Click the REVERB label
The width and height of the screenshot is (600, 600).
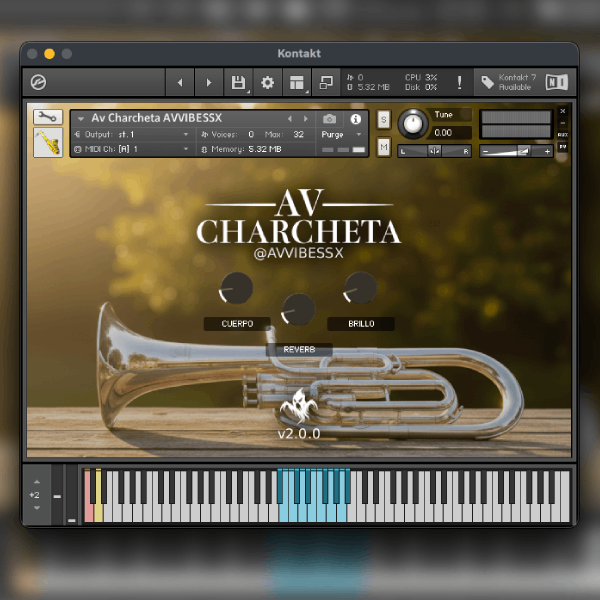[299, 349]
